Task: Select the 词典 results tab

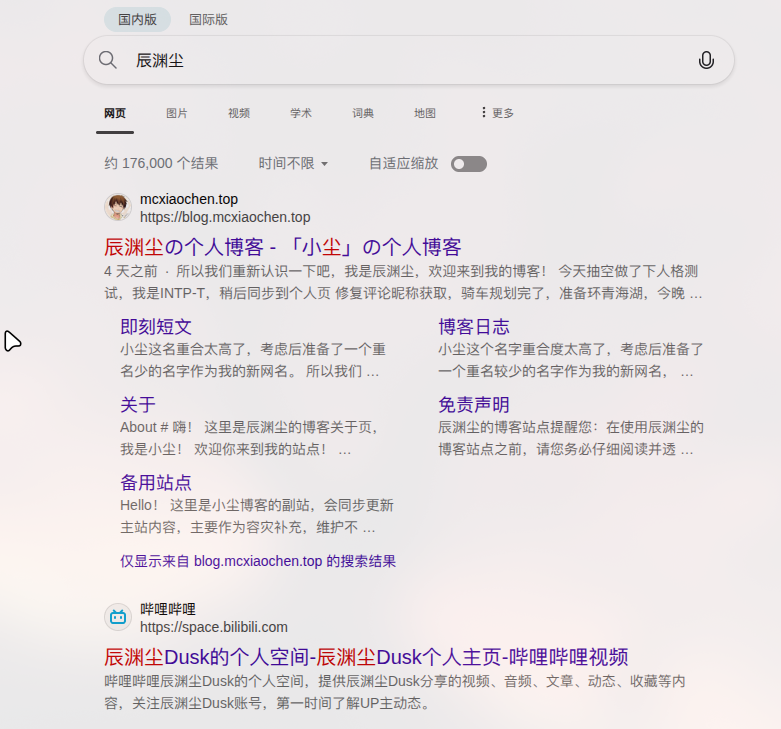Action: 363,113
